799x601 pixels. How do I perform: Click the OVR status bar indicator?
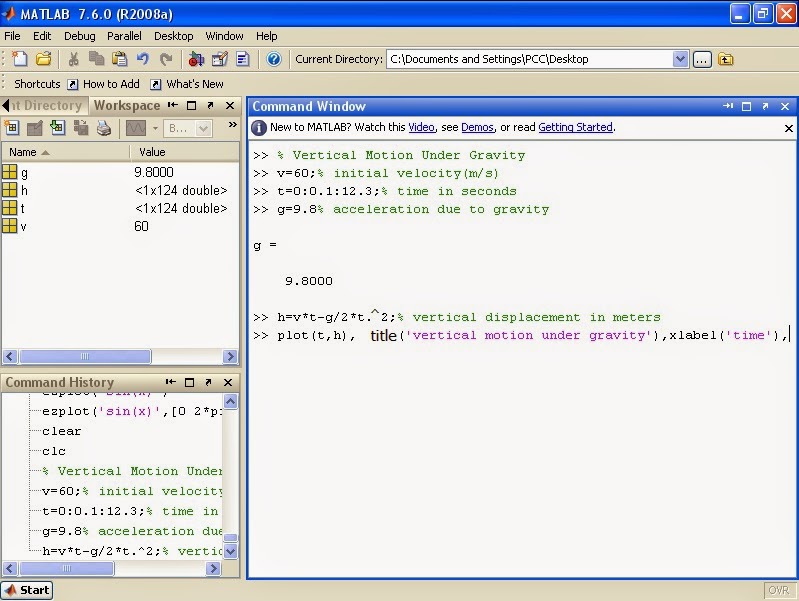tap(779, 590)
